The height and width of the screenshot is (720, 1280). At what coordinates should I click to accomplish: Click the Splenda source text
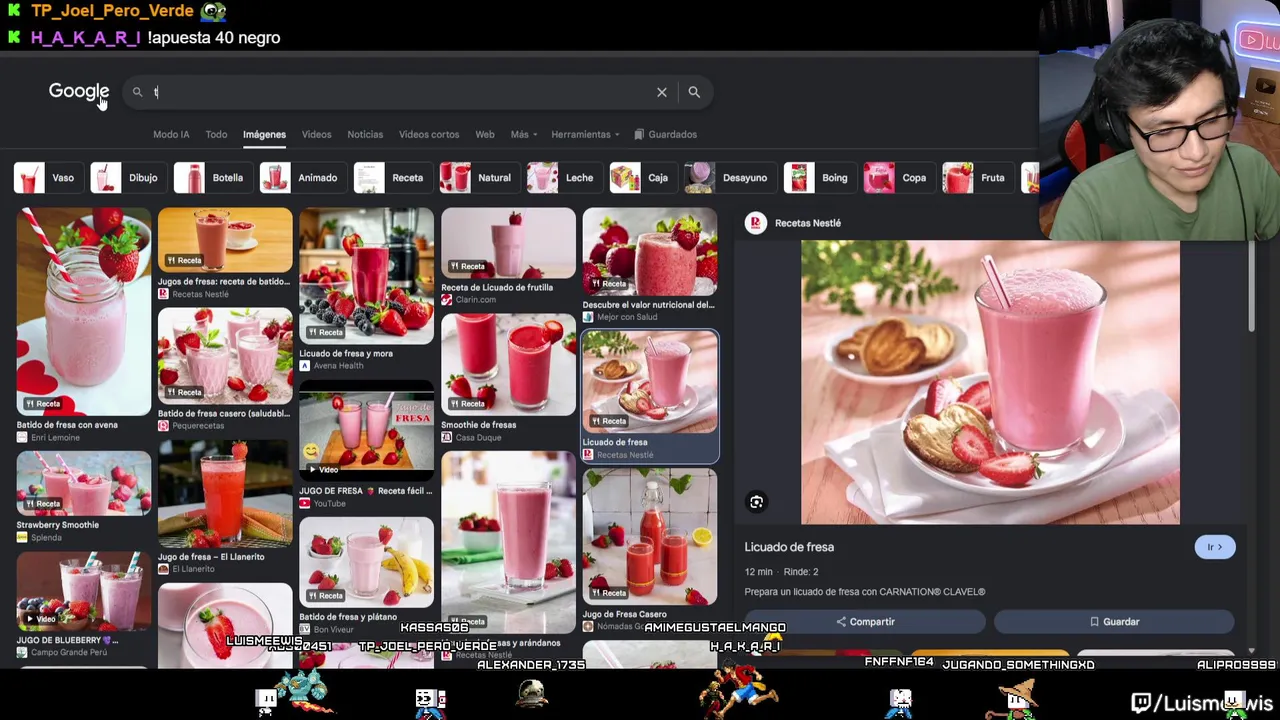point(47,538)
